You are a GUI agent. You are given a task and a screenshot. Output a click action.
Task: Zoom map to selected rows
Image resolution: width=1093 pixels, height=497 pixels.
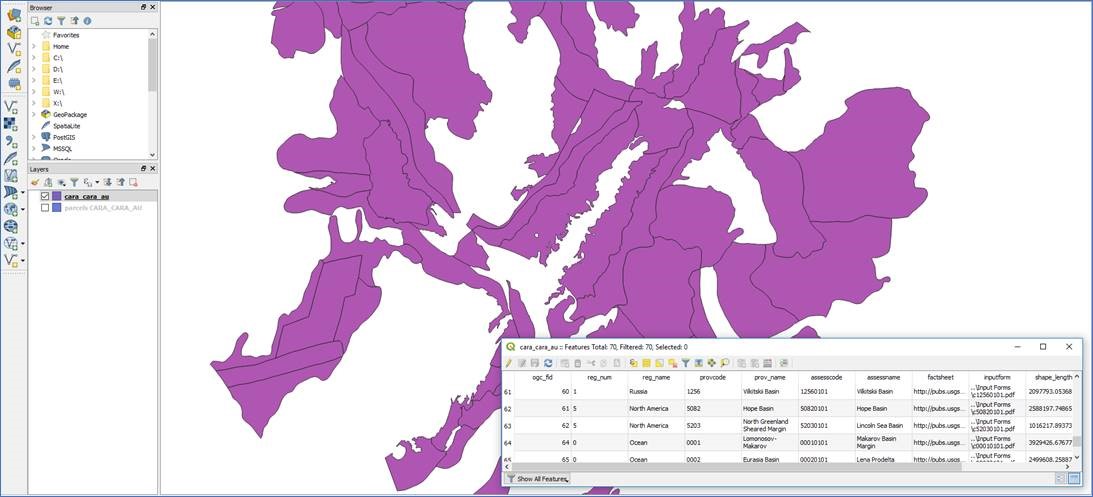[725, 362]
